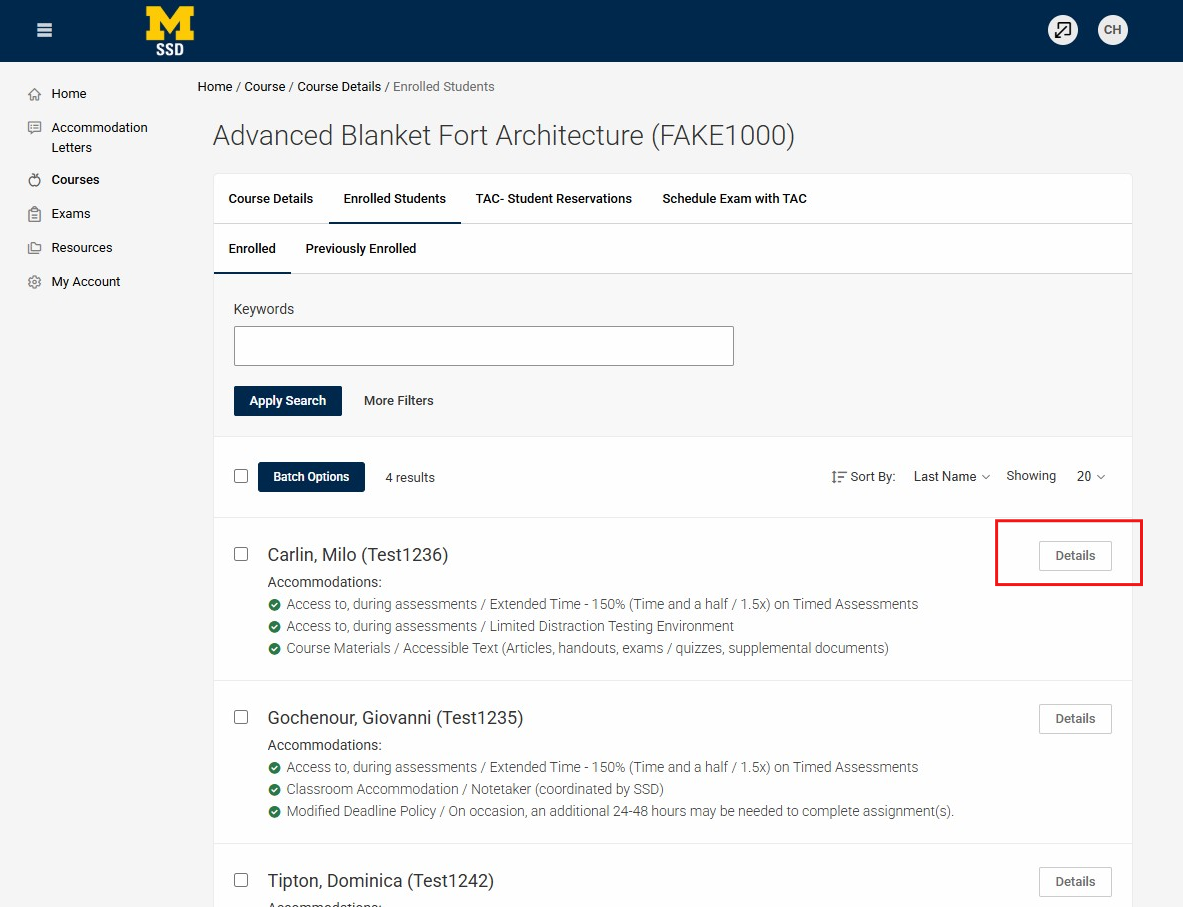The height and width of the screenshot is (907, 1183).
Task: Open the Showing 20 results-per-page dropdown
Action: pos(1090,476)
